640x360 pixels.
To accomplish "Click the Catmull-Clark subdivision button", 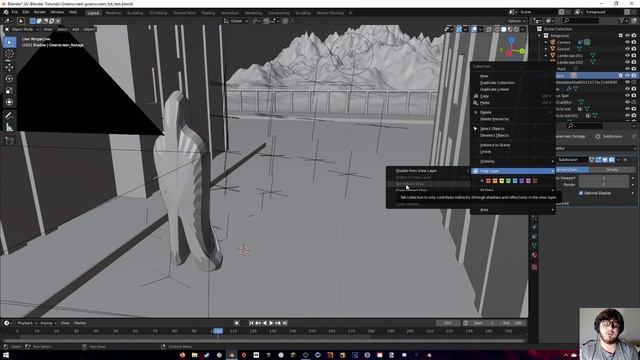I will click(x=572, y=169).
